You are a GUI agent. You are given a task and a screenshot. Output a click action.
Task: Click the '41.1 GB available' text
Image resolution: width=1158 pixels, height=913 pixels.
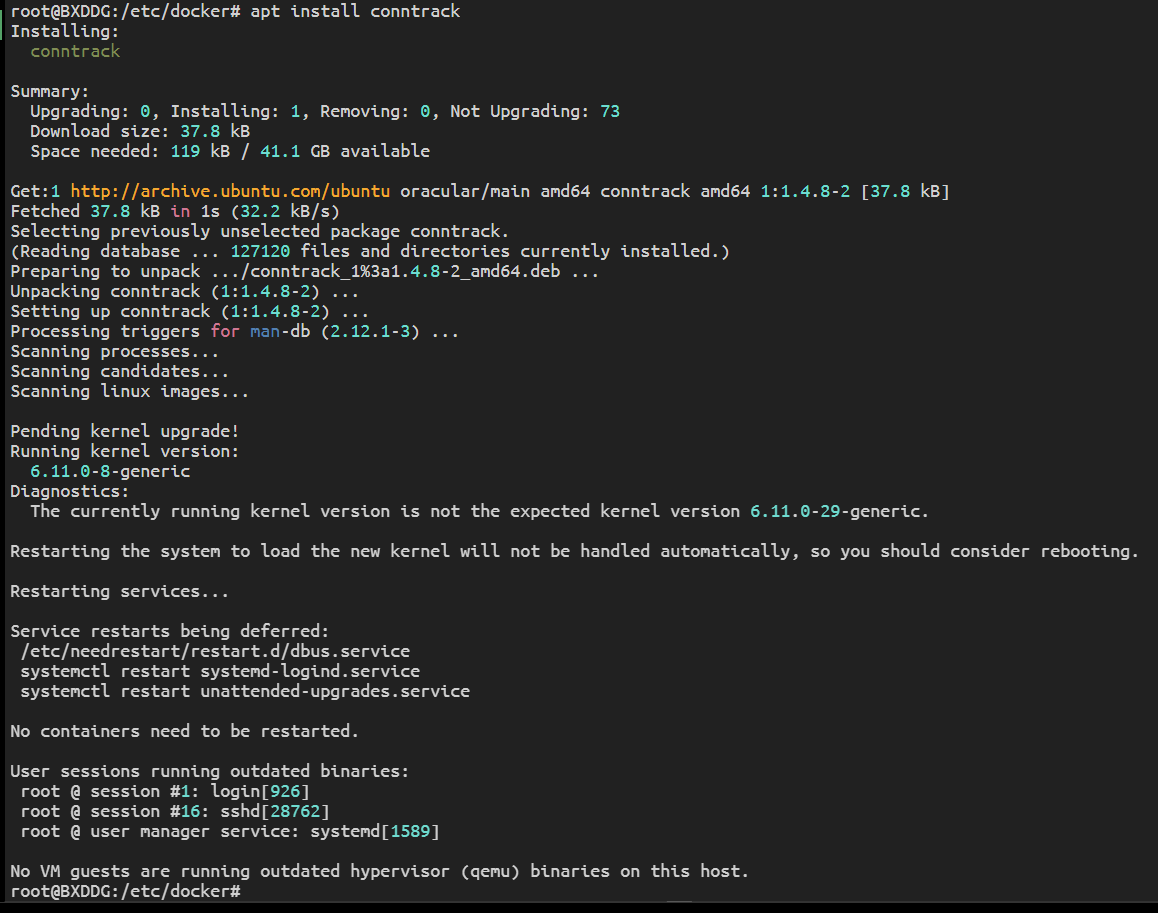click(345, 151)
